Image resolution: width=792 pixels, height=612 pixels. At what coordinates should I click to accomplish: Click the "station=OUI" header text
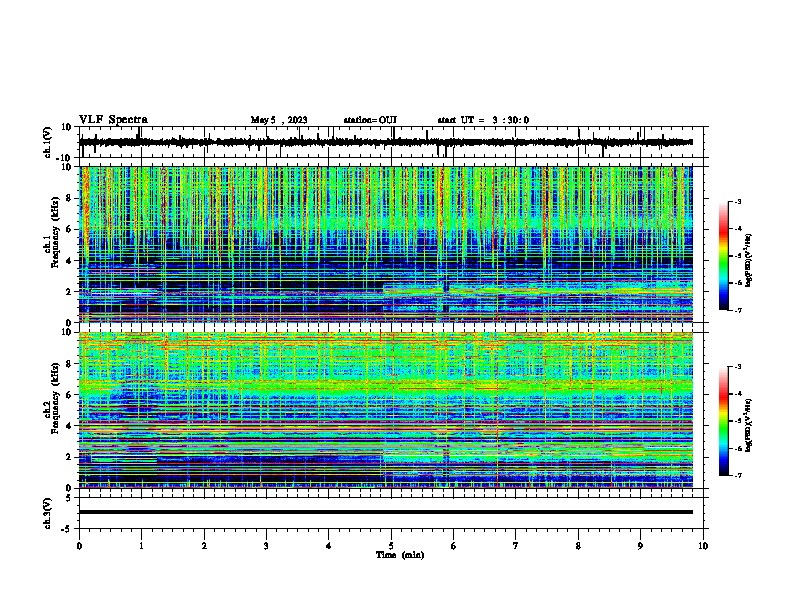pos(370,120)
